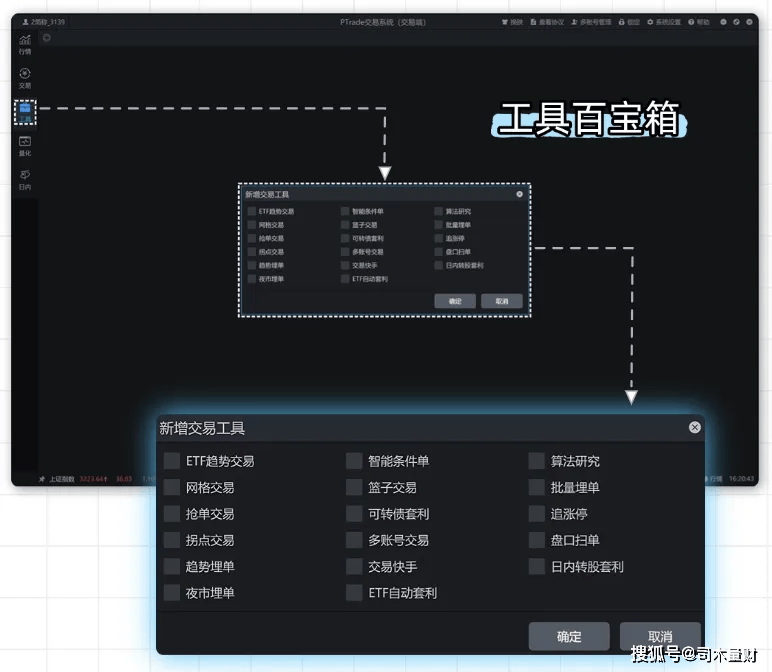Viewport: 772px width, 672px height.
Task: Click the 锁定 lock item in title bar
Action: coord(629,22)
